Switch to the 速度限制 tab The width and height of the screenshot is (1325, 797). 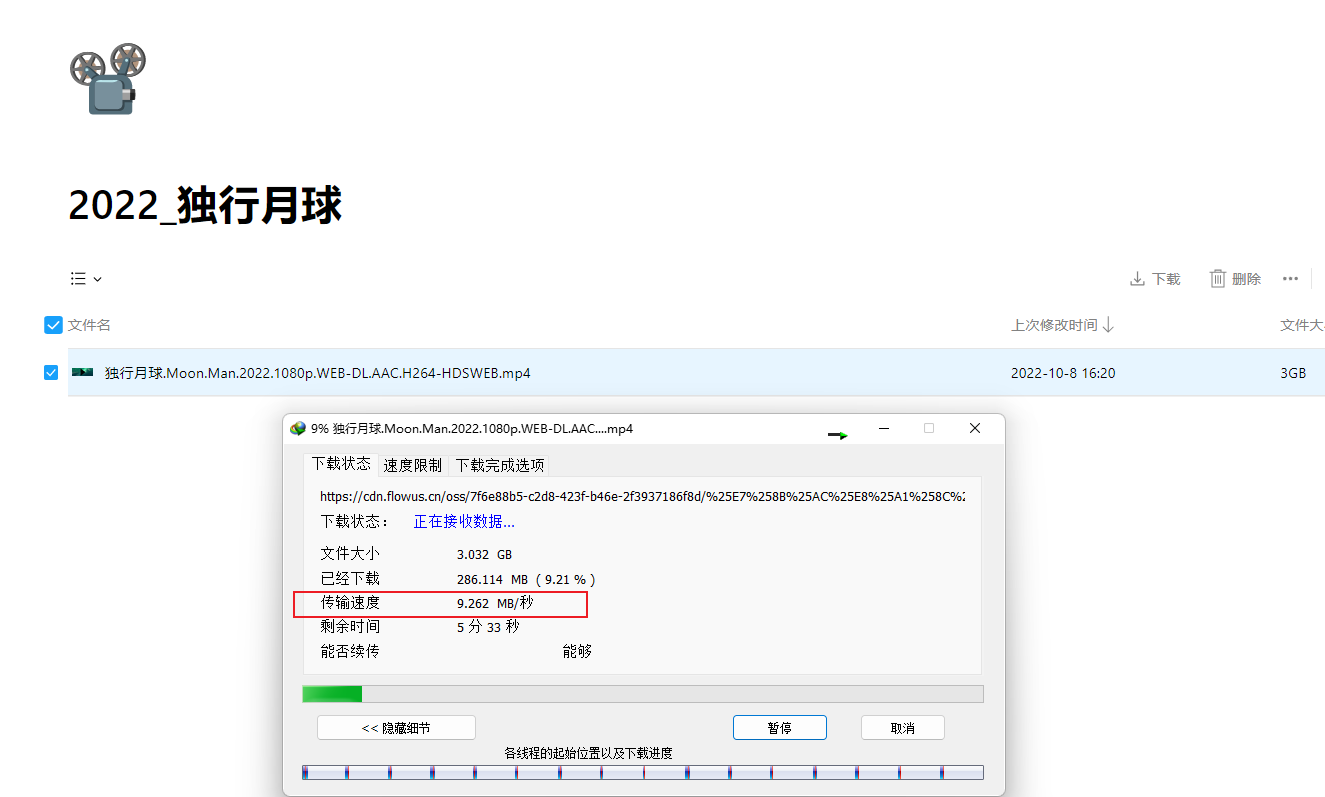pyautogui.click(x=412, y=465)
